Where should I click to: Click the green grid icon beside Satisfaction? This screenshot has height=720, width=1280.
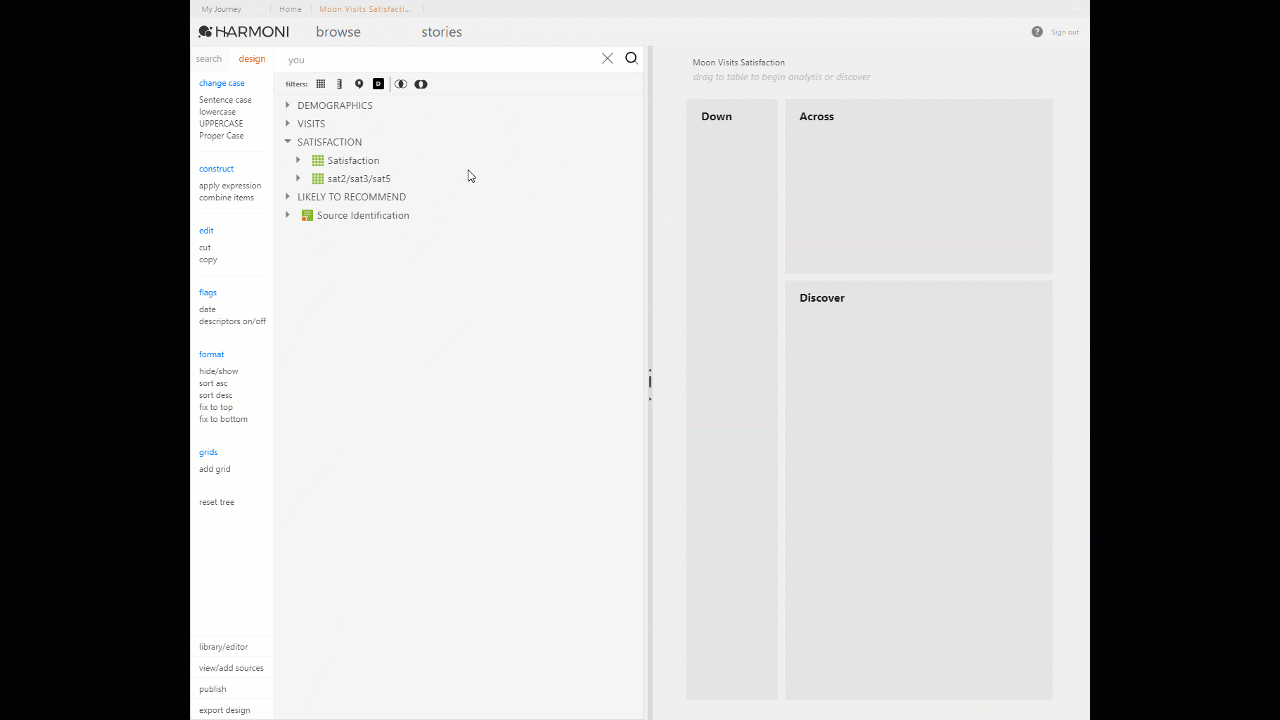[x=318, y=160]
